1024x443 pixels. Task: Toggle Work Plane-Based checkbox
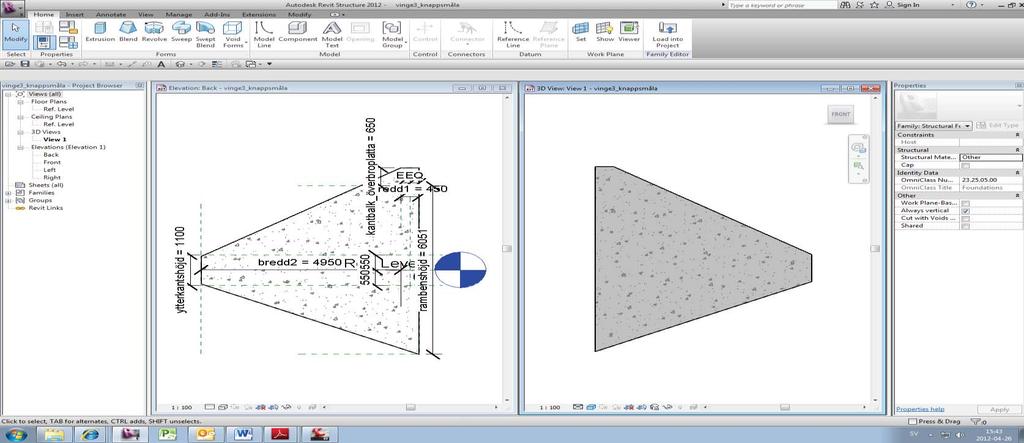966,203
